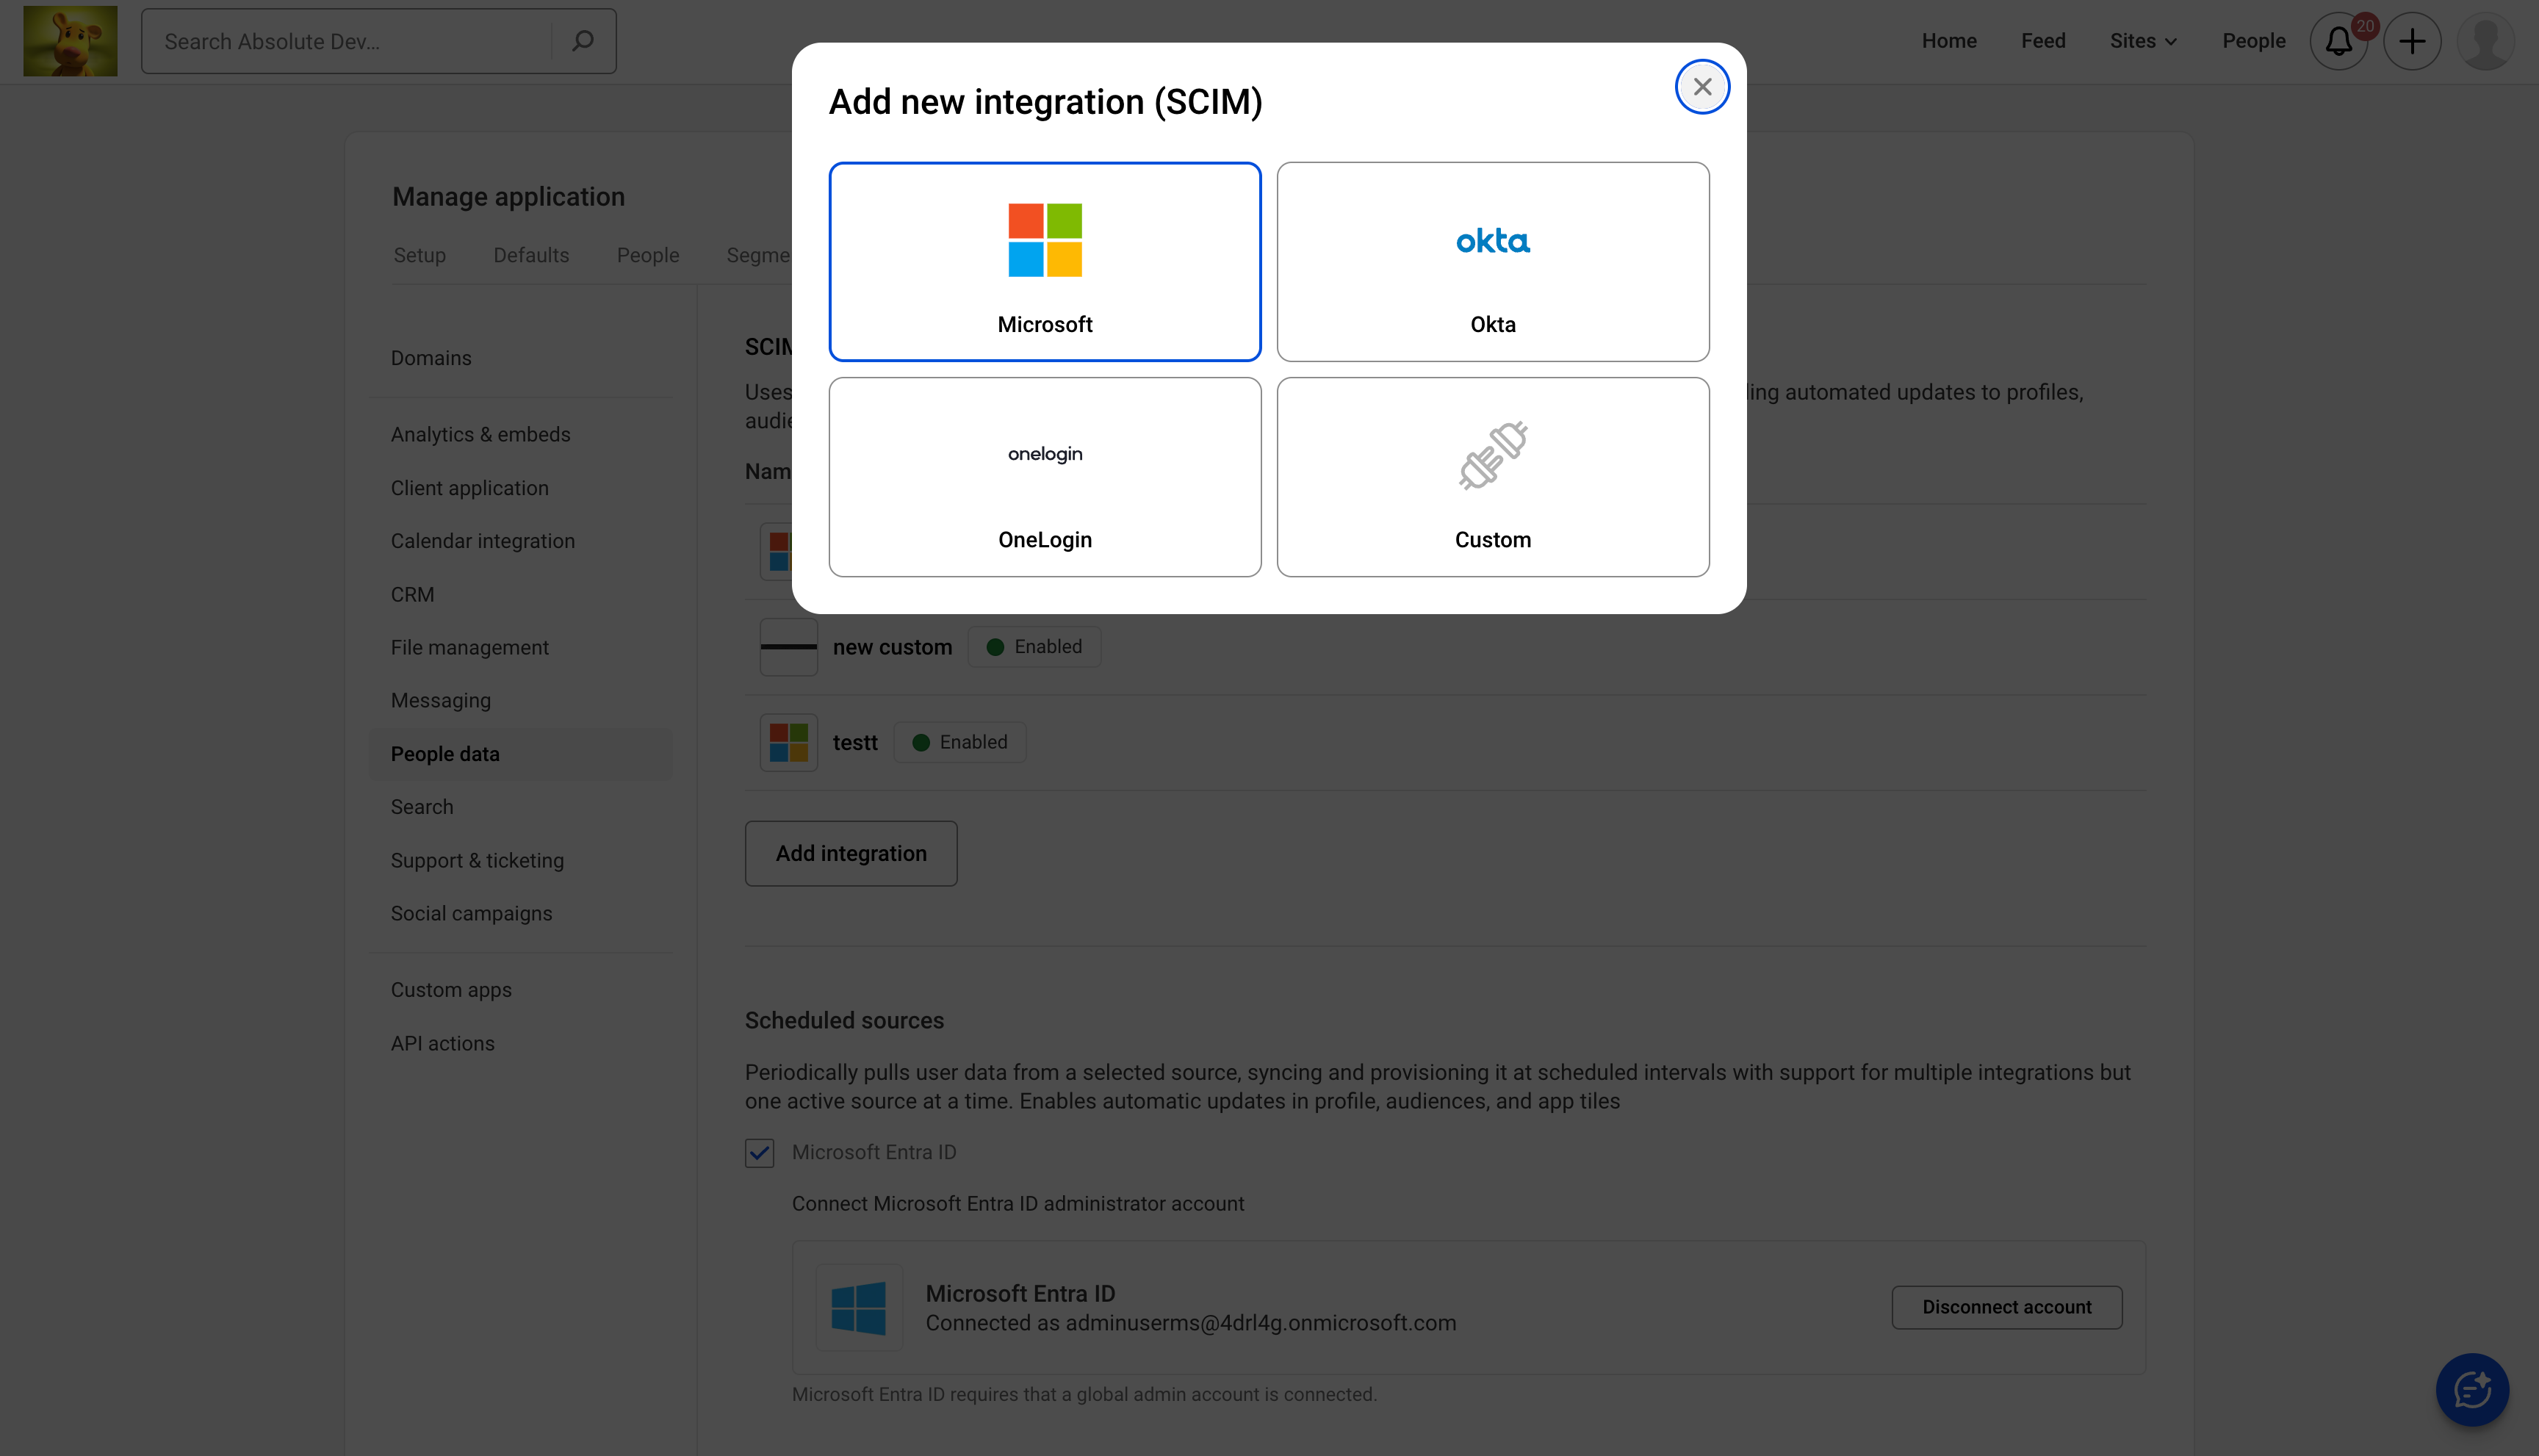
Task: Click the plus create button
Action: (x=2412, y=41)
